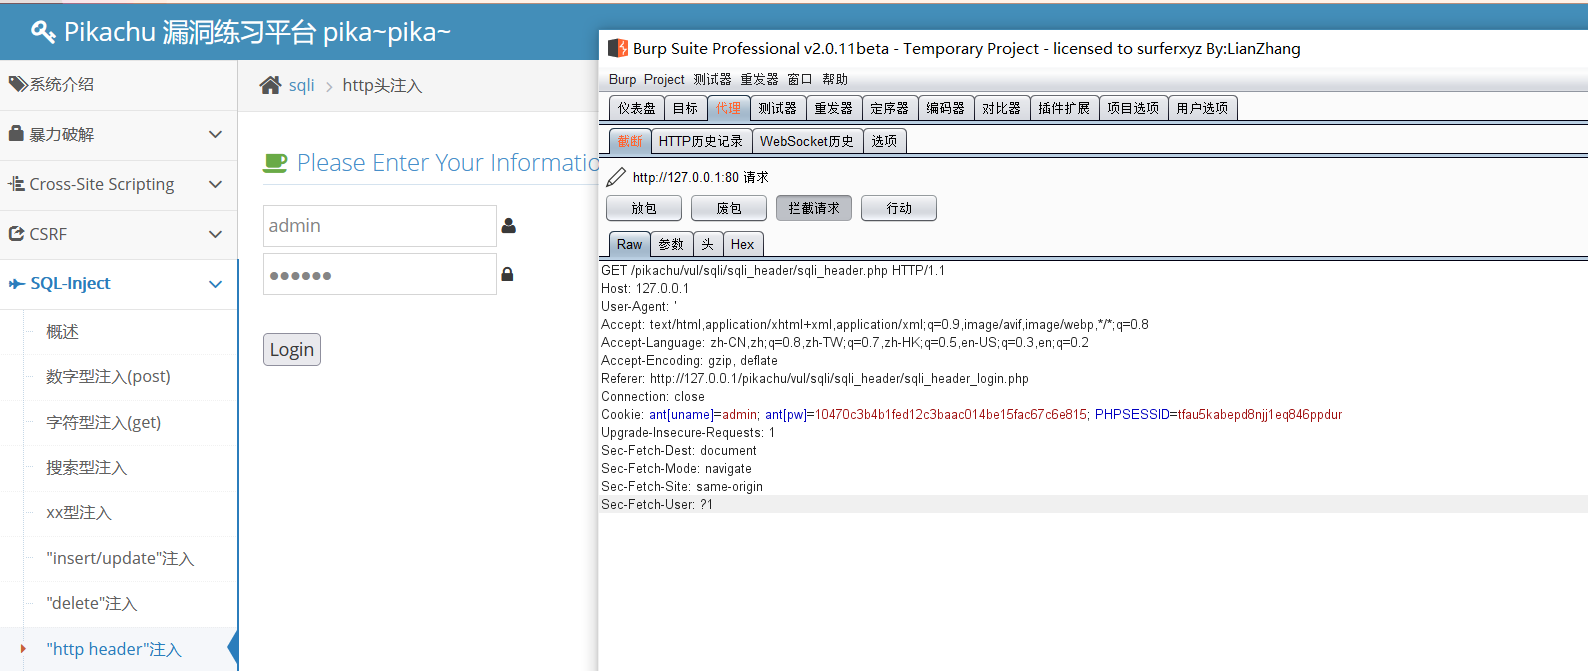Switch to the 定序器 tab
The height and width of the screenshot is (671, 1588).
pyautogui.click(x=889, y=108)
